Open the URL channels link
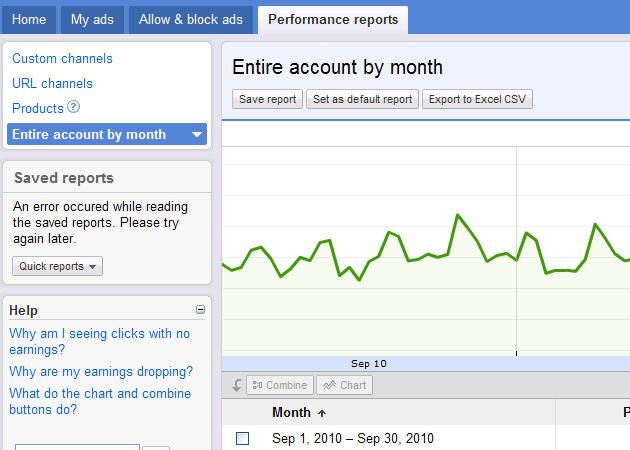The height and width of the screenshot is (450, 630). point(52,84)
